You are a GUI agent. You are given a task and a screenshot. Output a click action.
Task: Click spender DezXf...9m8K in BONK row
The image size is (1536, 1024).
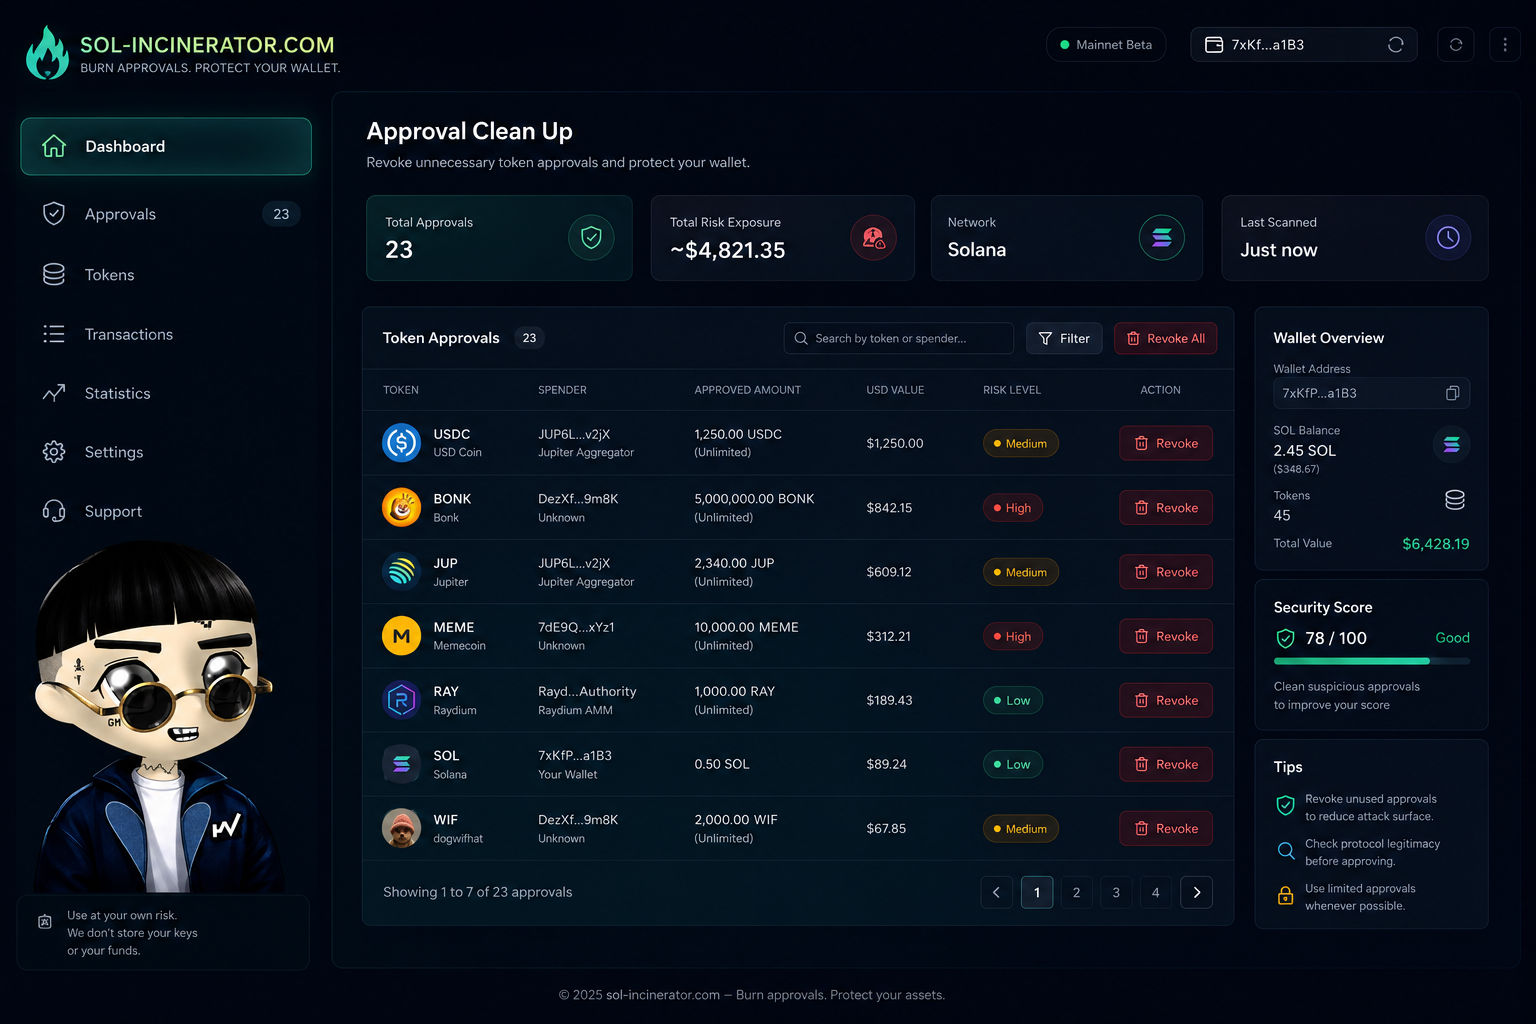point(578,498)
